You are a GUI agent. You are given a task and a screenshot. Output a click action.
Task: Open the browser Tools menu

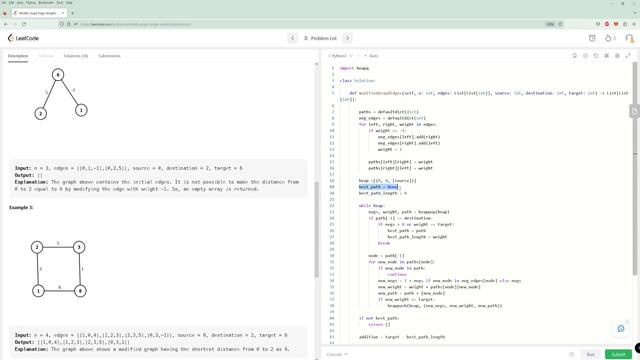pyautogui.click(x=60, y=2)
